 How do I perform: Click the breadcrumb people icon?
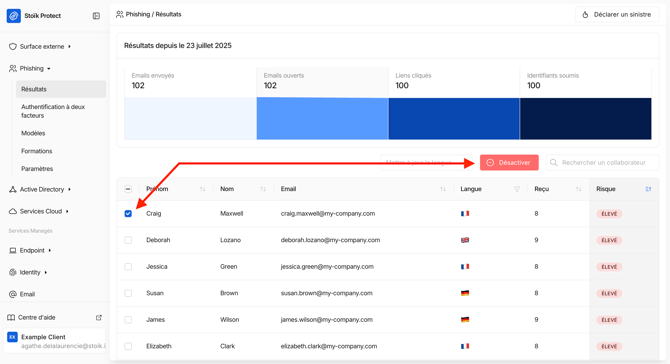pos(120,15)
